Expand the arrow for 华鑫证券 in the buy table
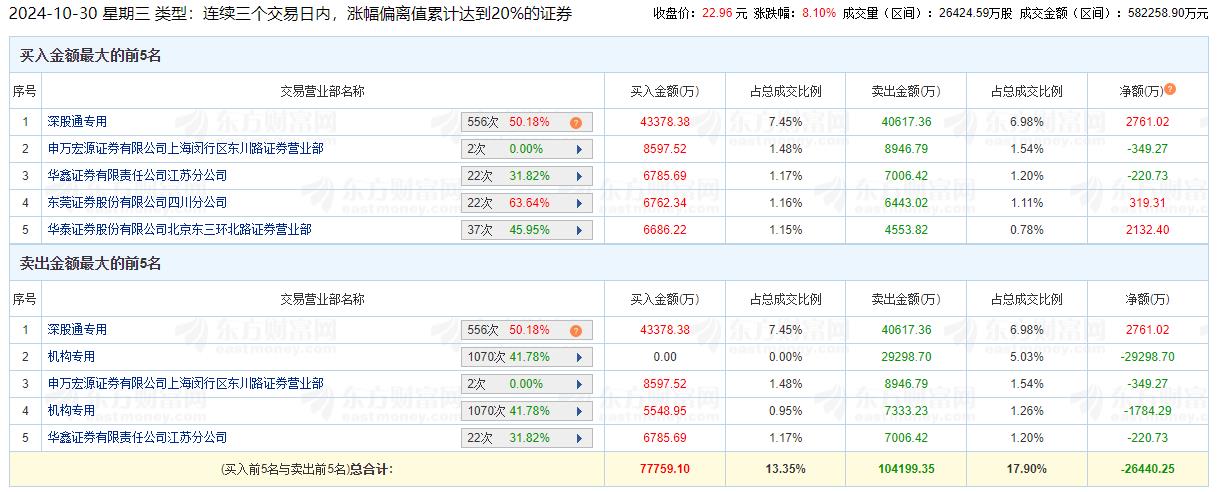Viewport: 1221px width, 492px height. click(x=579, y=176)
